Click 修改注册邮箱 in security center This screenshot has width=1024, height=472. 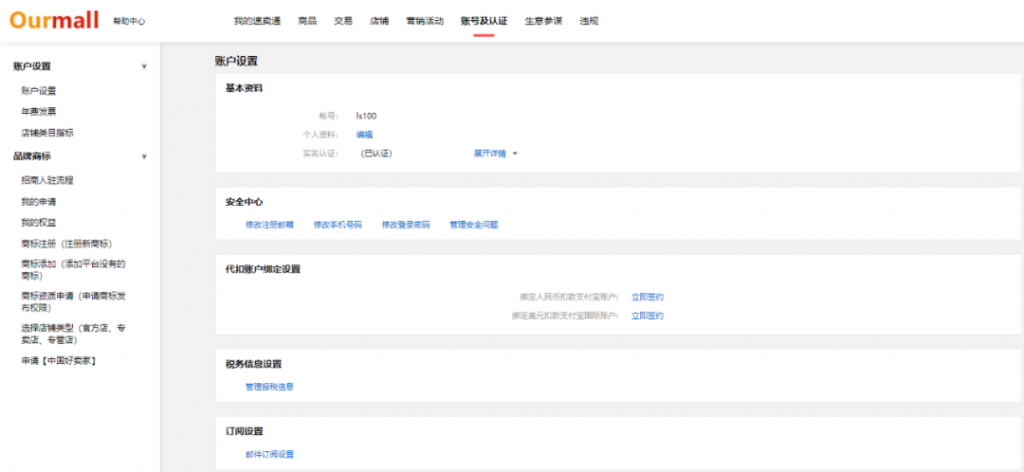pos(270,225)
